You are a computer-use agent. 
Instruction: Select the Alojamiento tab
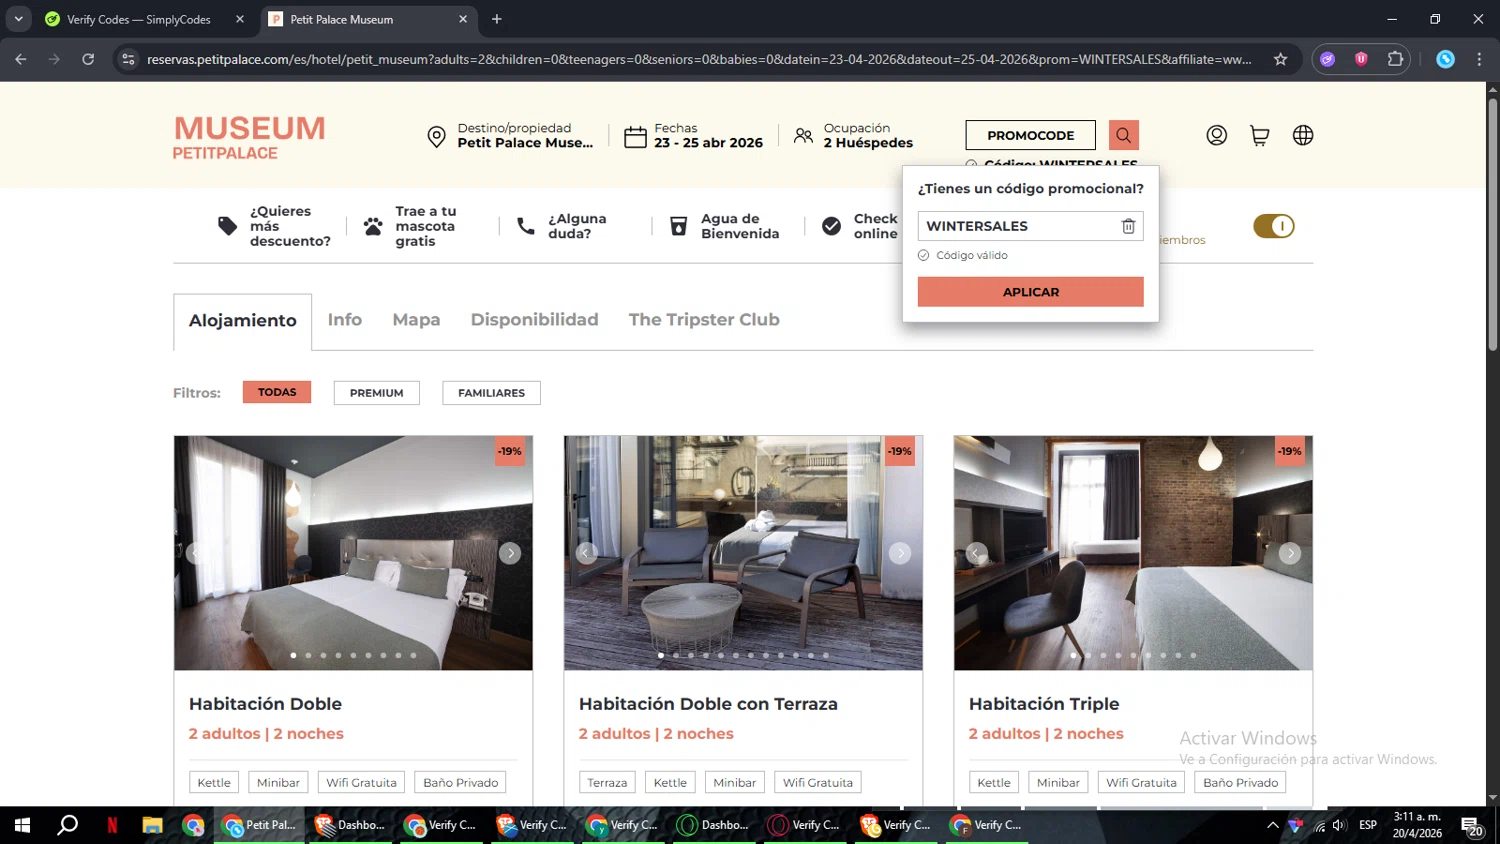[x=243, y=321]
